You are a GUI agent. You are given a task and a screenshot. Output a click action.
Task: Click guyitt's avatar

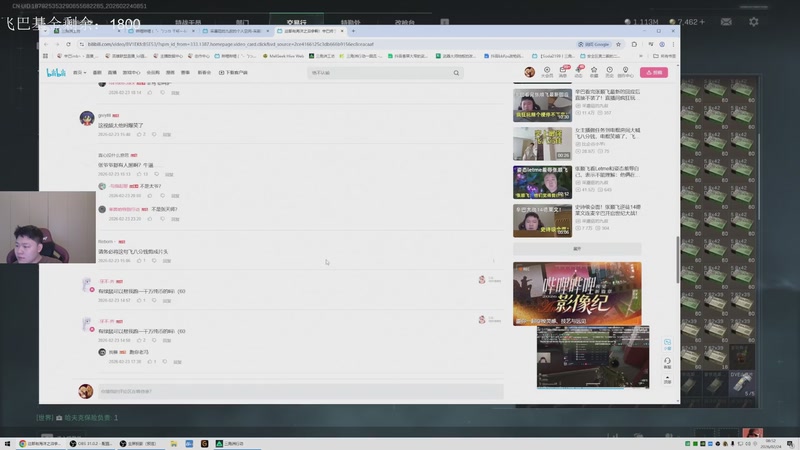click(87, 118)
